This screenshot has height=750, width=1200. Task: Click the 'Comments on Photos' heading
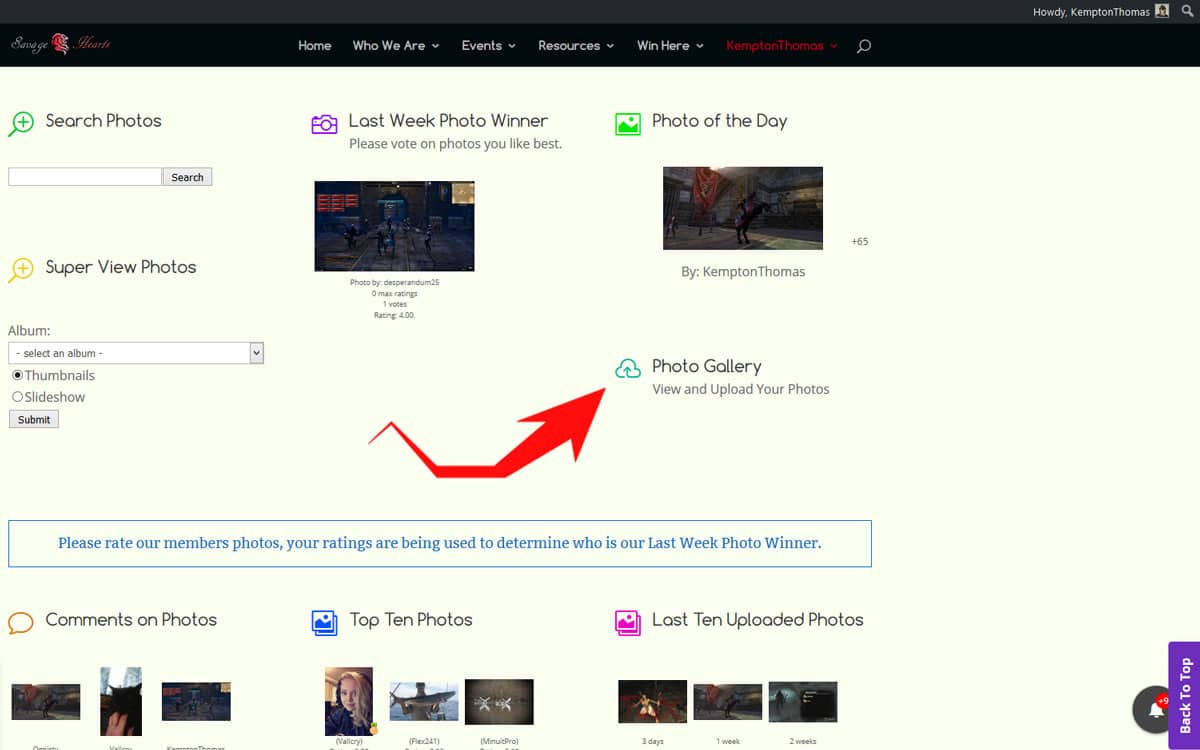131,619
